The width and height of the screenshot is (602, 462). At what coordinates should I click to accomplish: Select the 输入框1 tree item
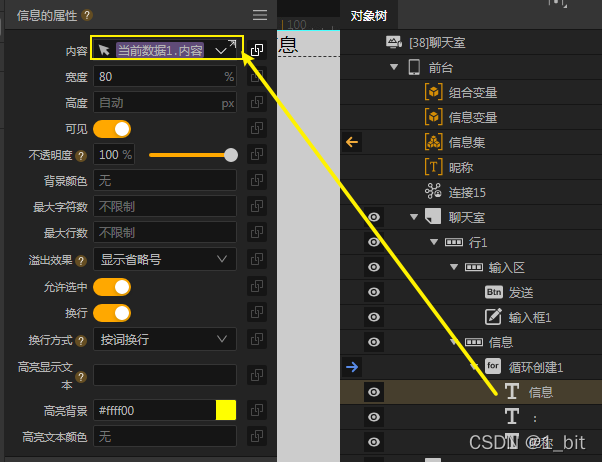pyautogui.click(x=530, y=318)
